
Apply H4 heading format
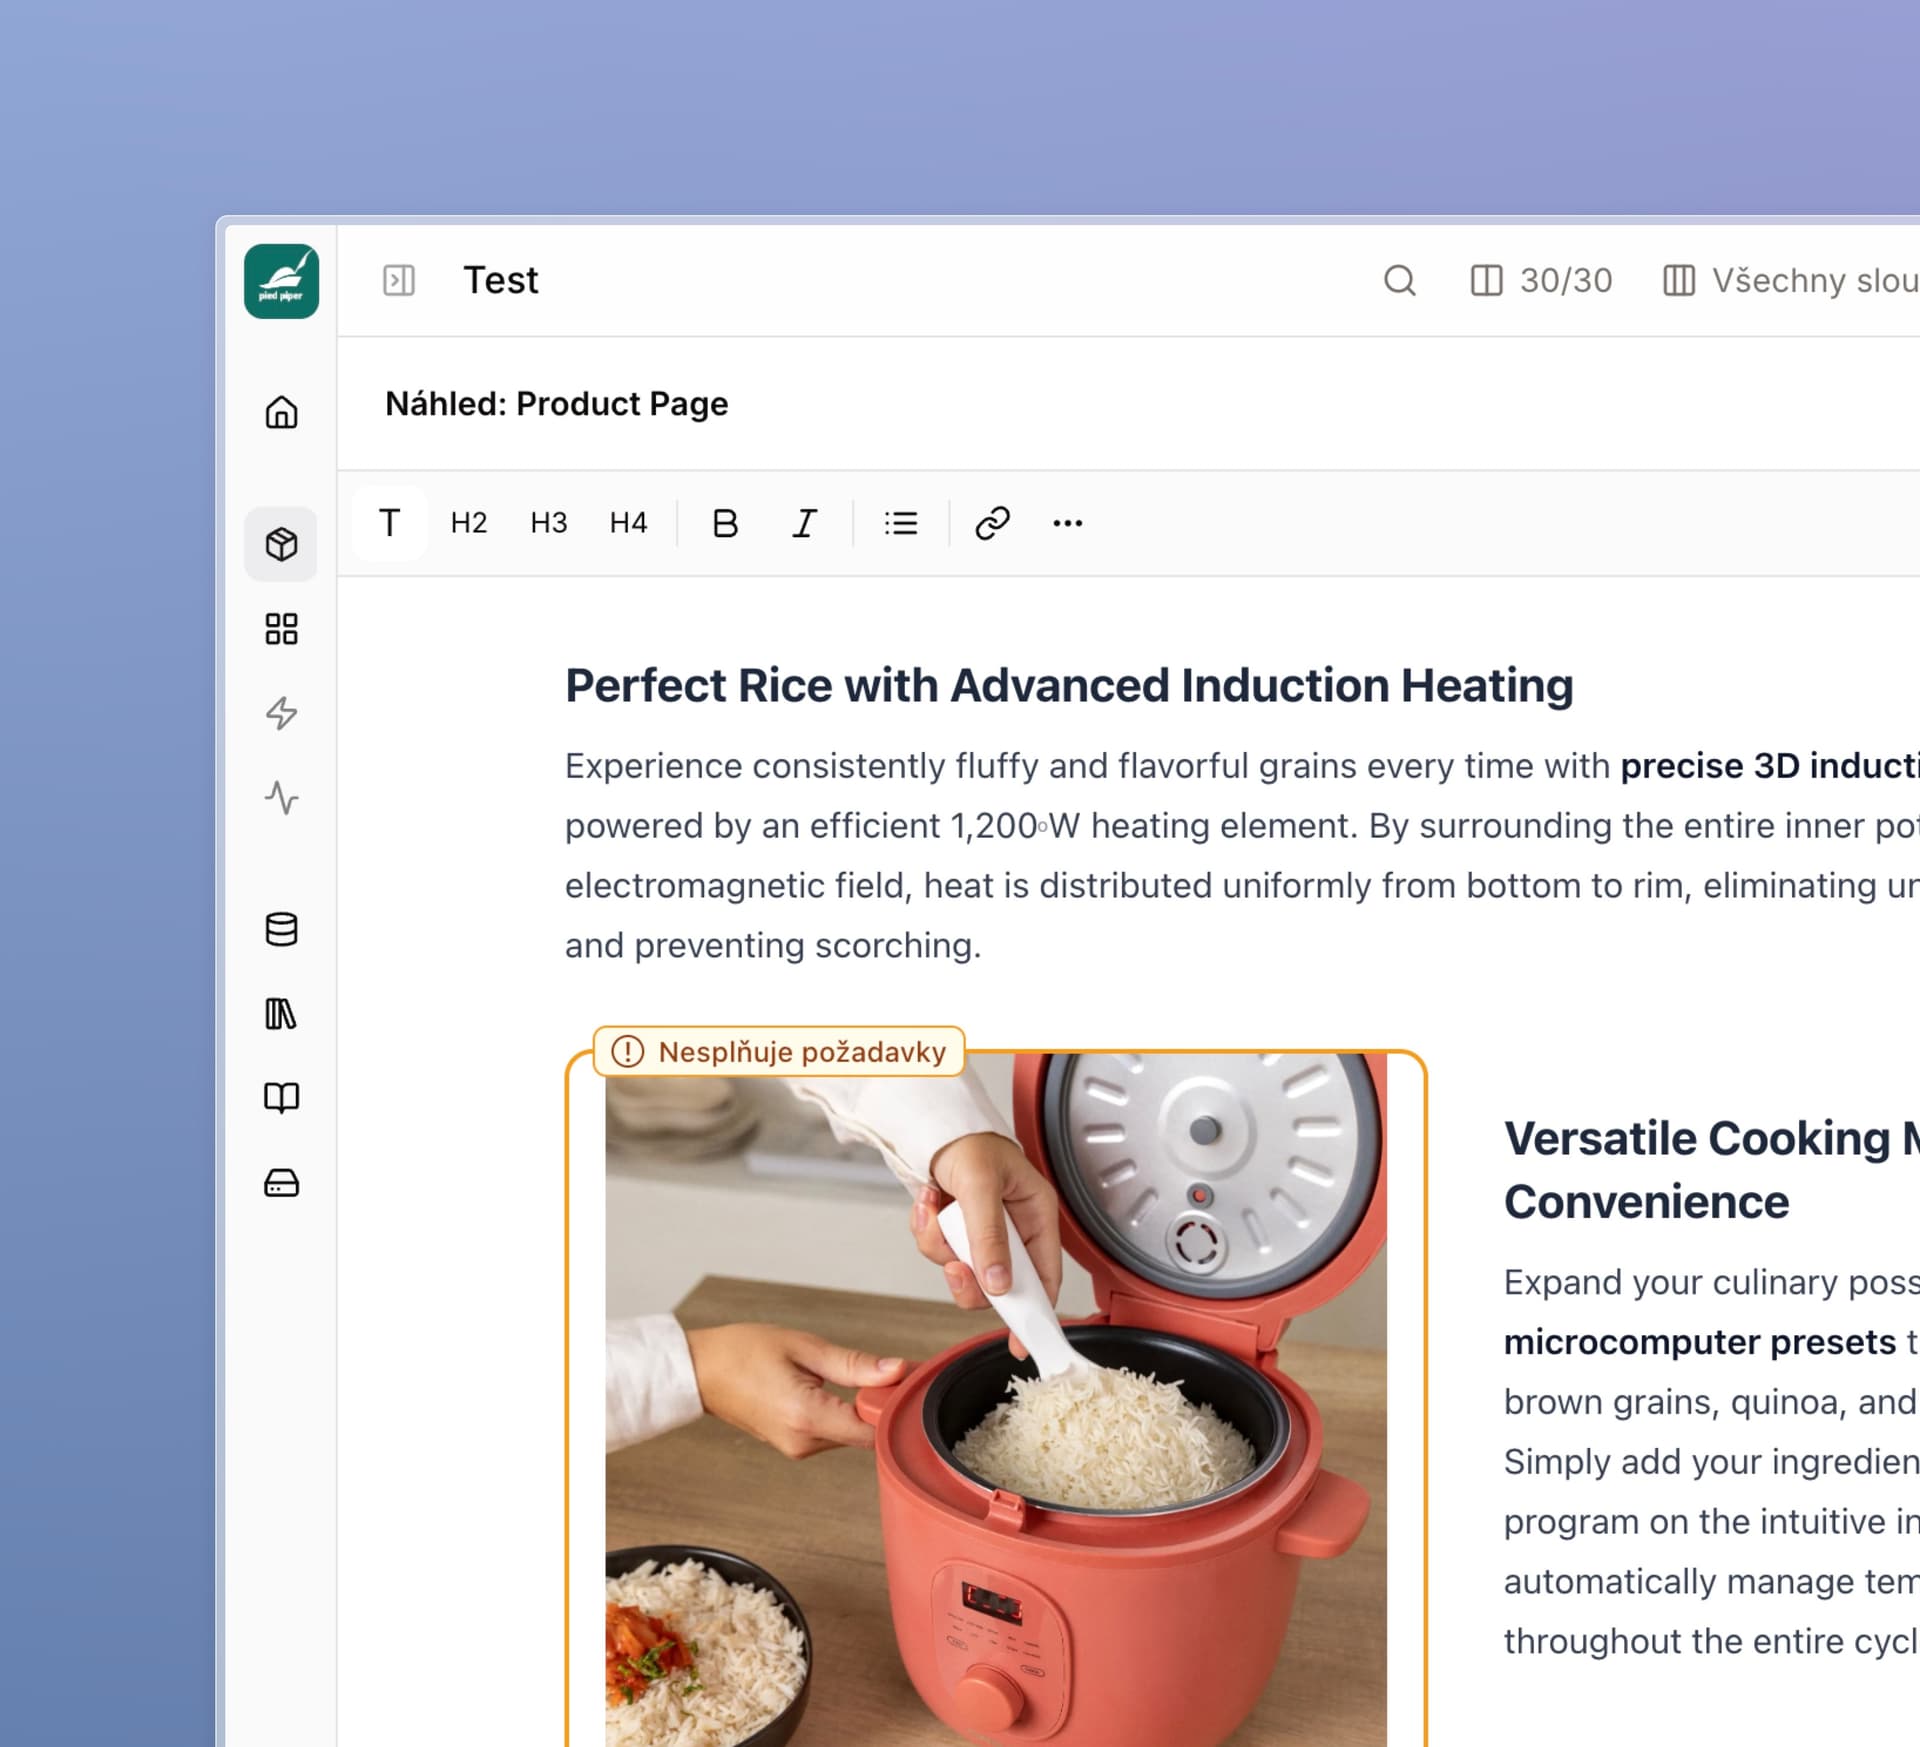click(629, 523)
